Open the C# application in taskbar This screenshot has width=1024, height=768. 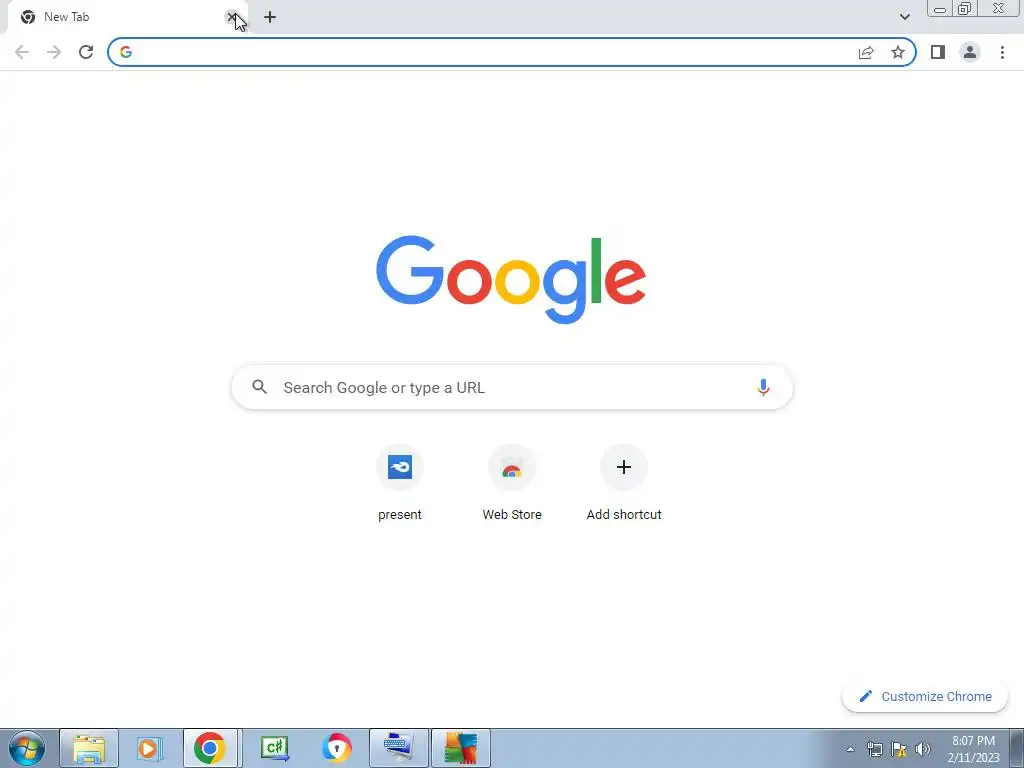274,748
